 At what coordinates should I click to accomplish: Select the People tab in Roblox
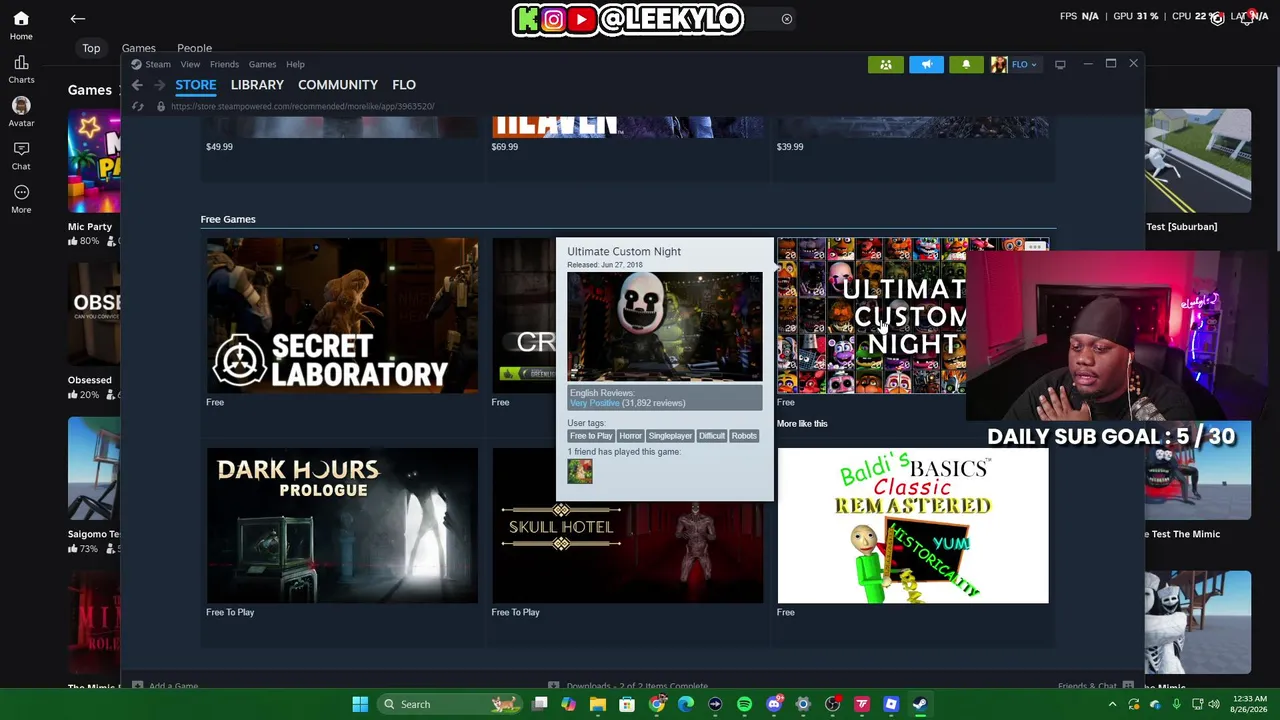tap(194, 48)
